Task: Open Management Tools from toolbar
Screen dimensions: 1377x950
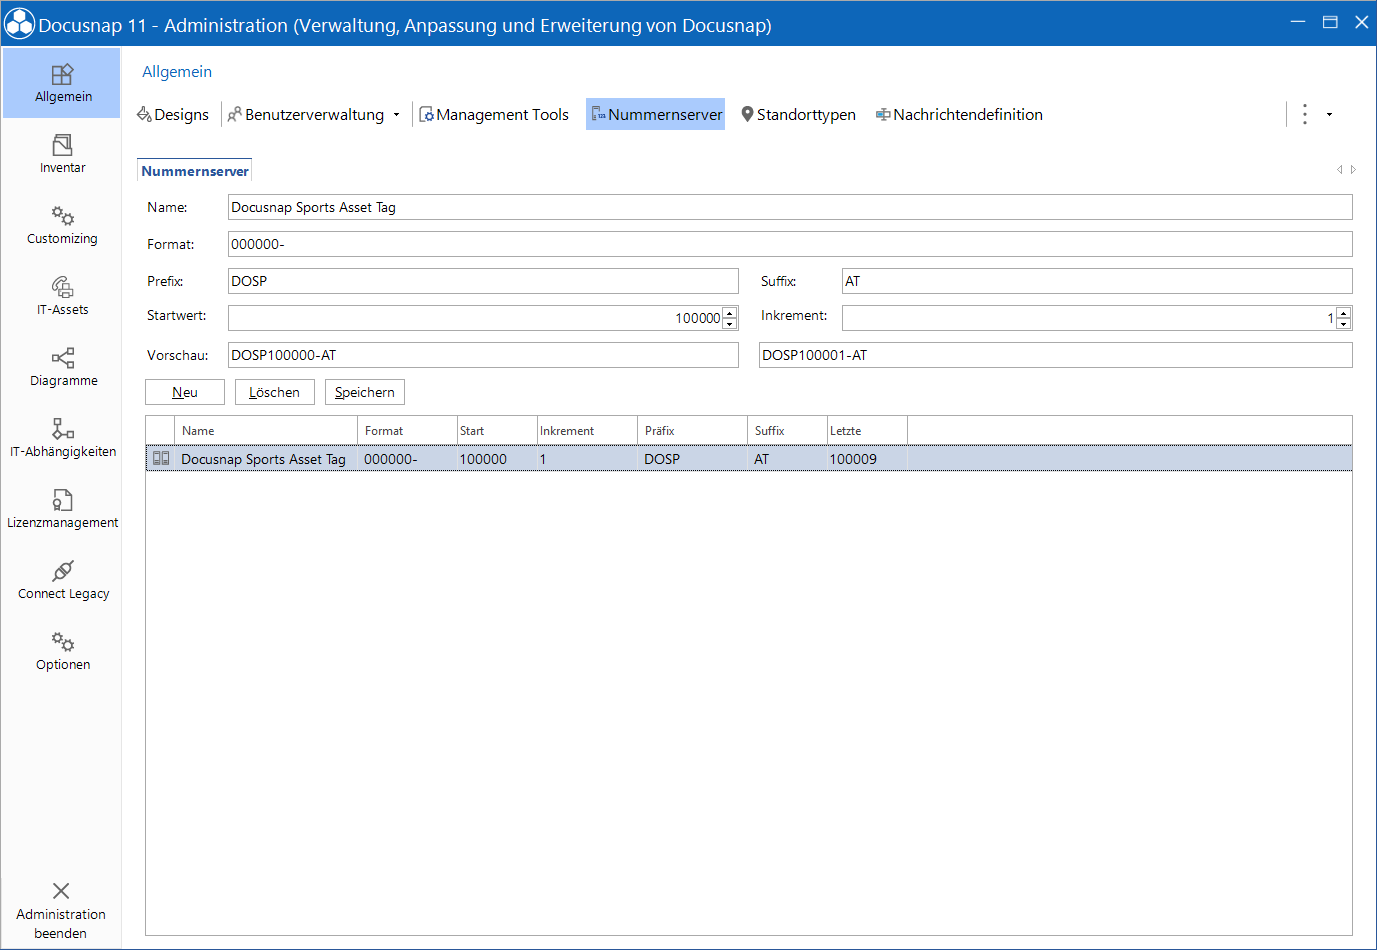Action: point(494,114)
